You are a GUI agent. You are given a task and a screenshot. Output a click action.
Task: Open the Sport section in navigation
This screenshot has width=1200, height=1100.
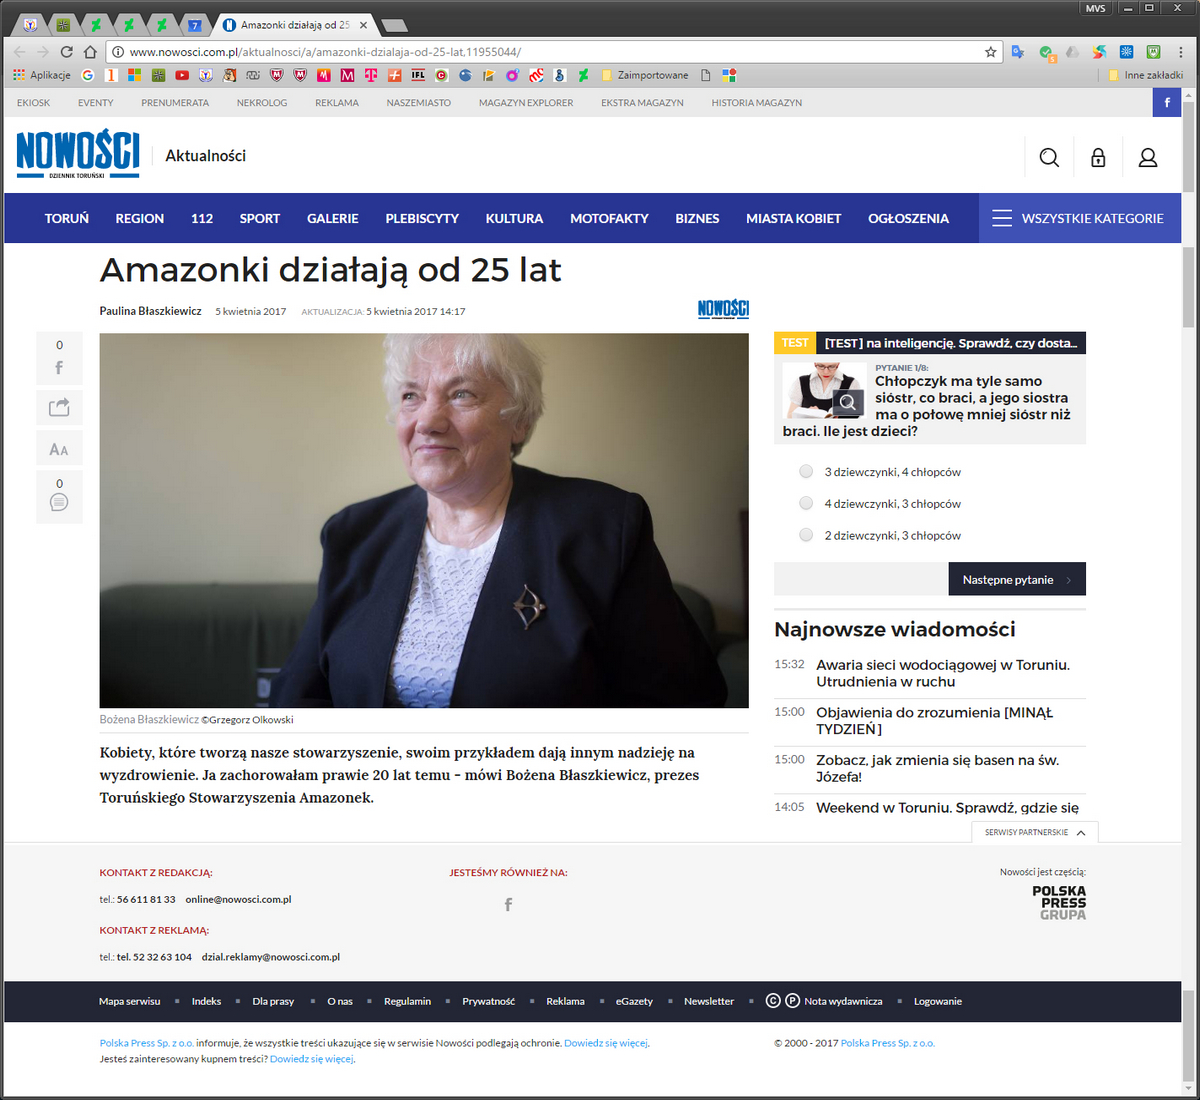click(260, 218)
